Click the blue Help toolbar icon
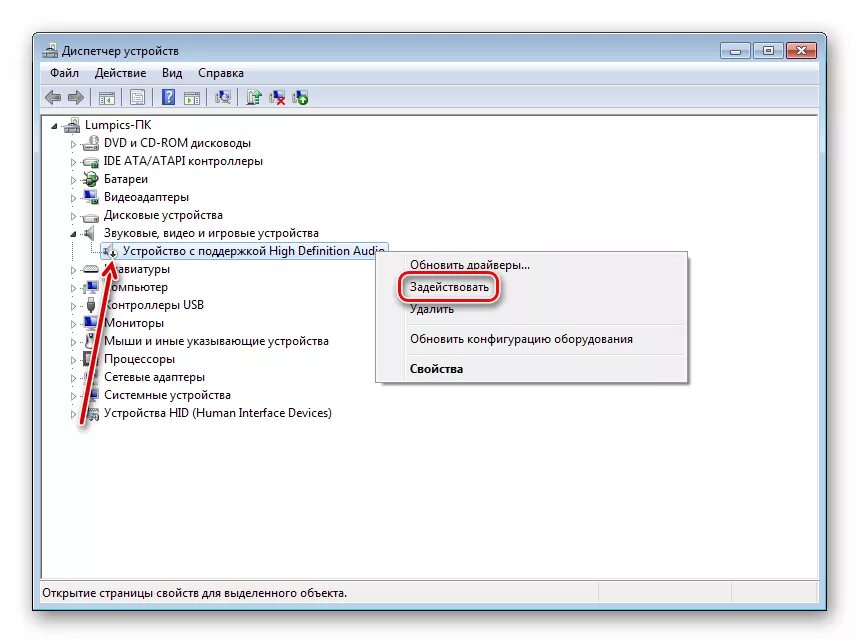The width and height of the screenshot is (859, 643). (169, 97)
